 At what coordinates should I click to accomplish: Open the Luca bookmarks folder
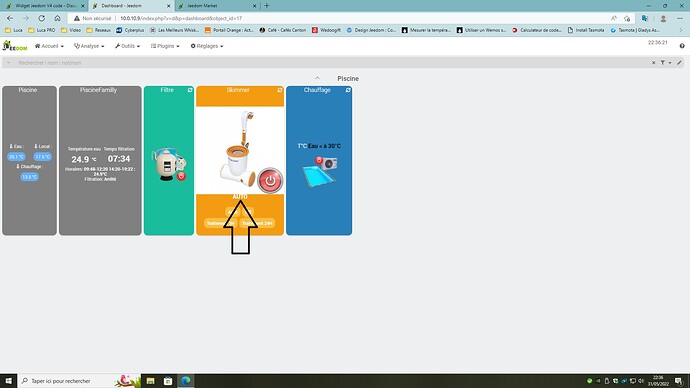tap(14, 30)
